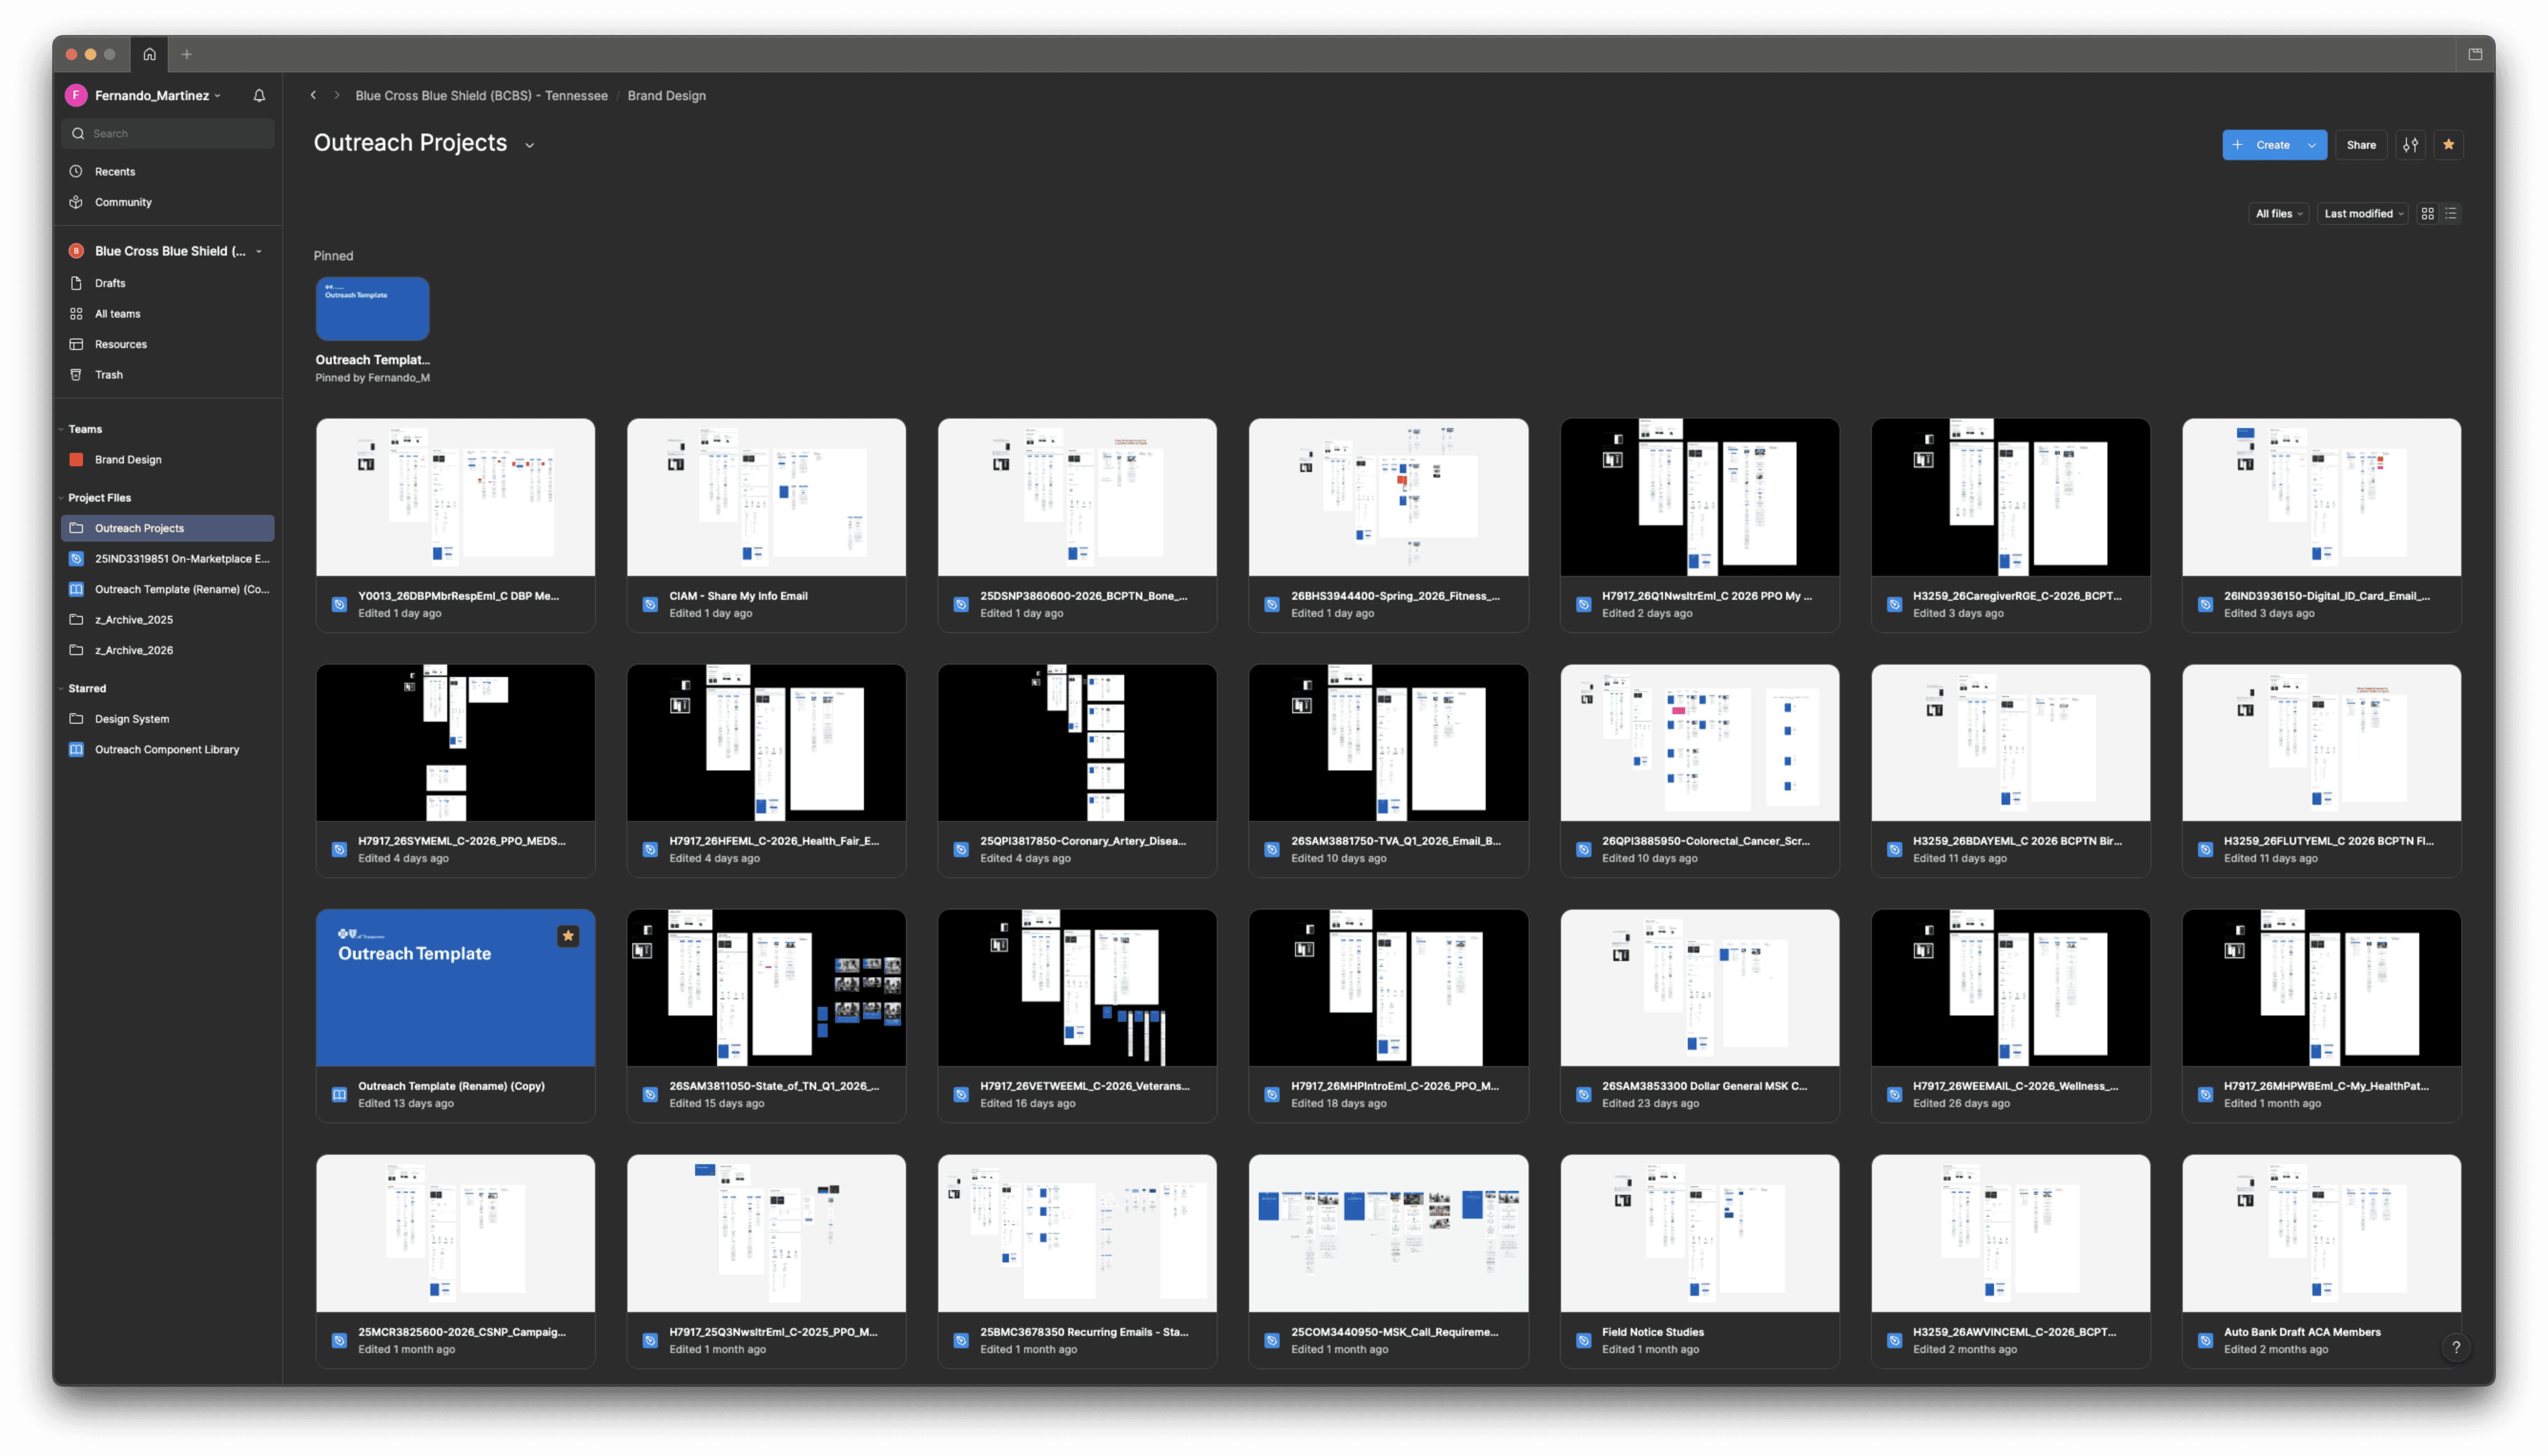Expand Create button dropdown arrow
The height and width of the screenshot is (1456, 2548).
tap(2312, 145)
